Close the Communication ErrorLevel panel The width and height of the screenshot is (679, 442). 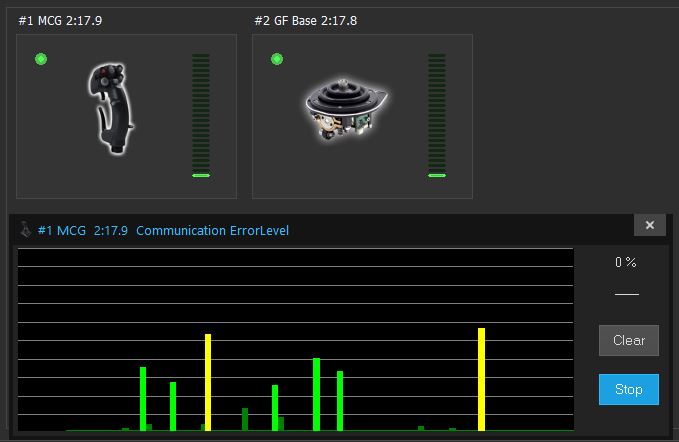click(649, 226)
